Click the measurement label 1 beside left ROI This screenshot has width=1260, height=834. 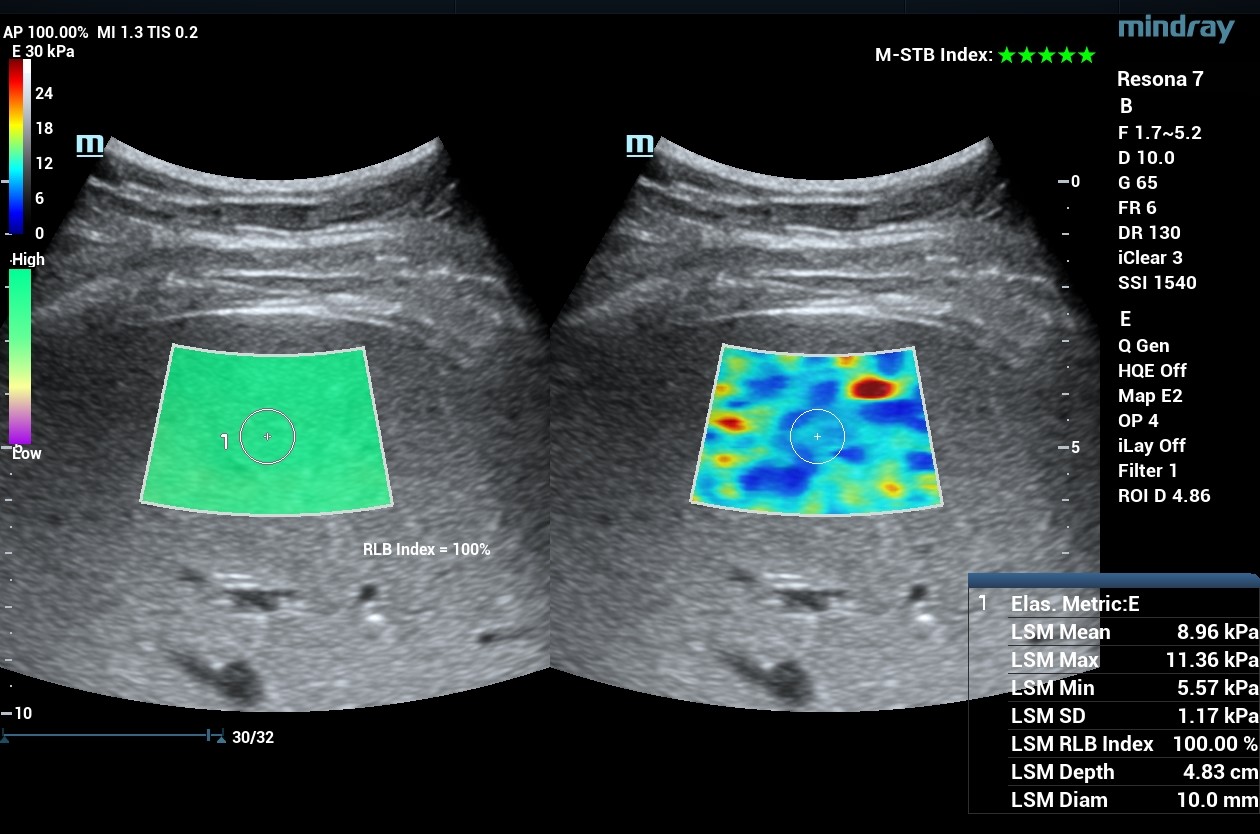225,441
